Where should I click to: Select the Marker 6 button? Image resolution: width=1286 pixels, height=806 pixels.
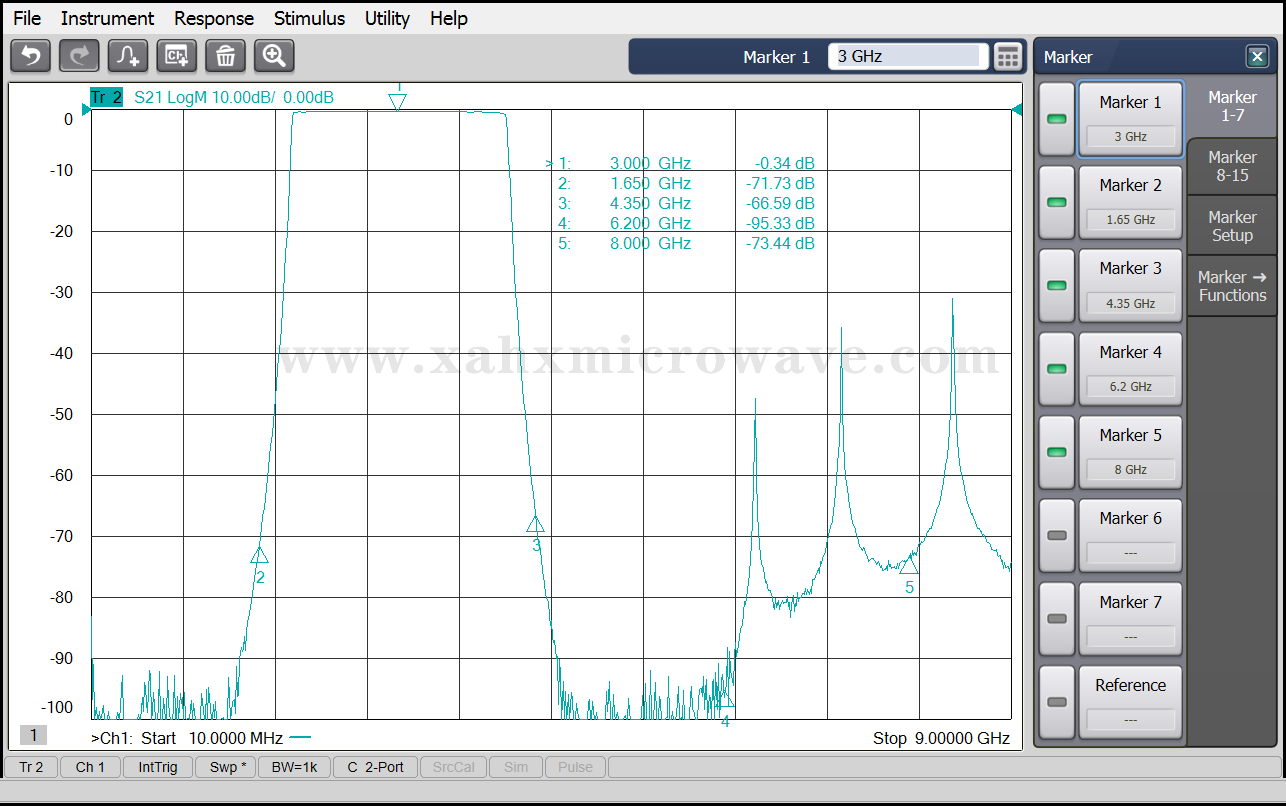(x=1130, y=535)
